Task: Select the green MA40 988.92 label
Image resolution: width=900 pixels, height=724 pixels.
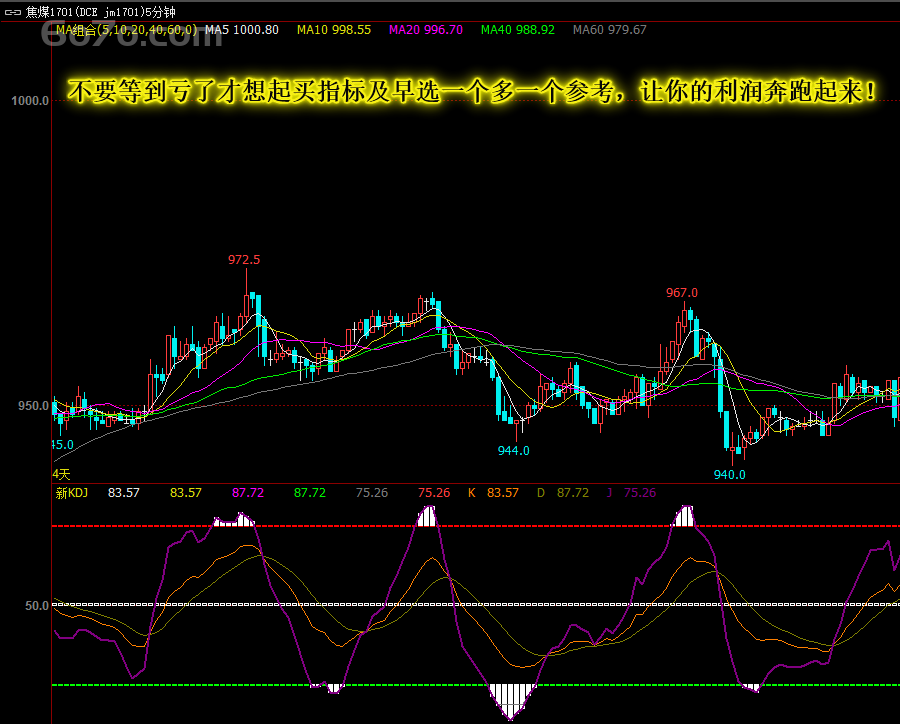Action: (x=517, y=30)
